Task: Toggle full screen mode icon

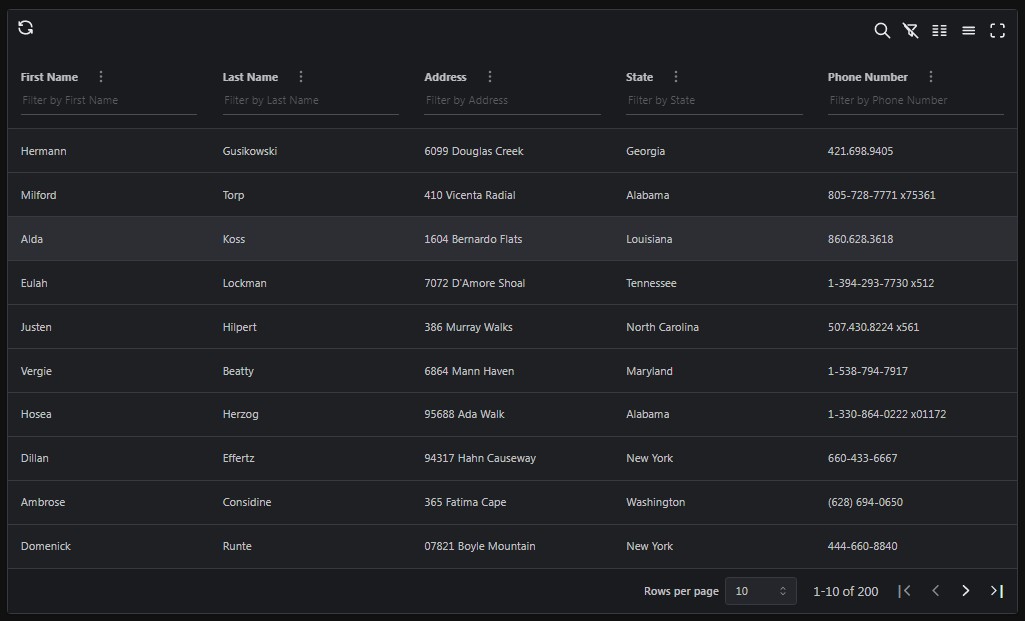Action: 997,31
